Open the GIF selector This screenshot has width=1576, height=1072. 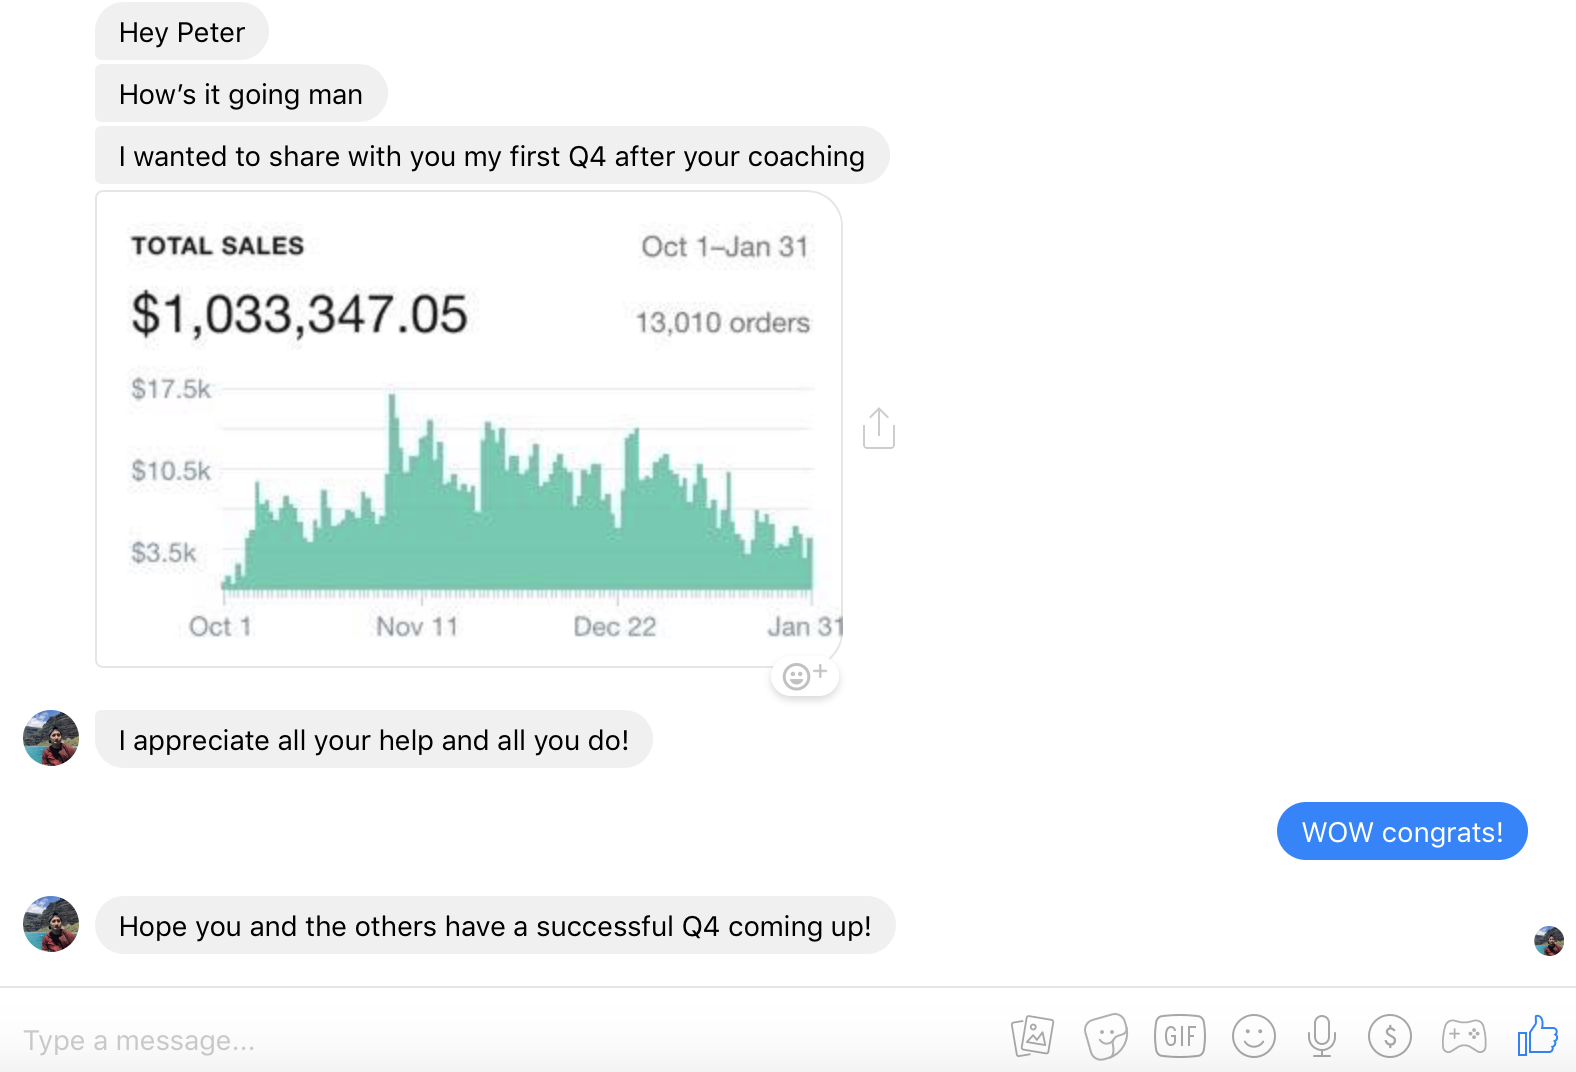click(x=1180, y=1036)
